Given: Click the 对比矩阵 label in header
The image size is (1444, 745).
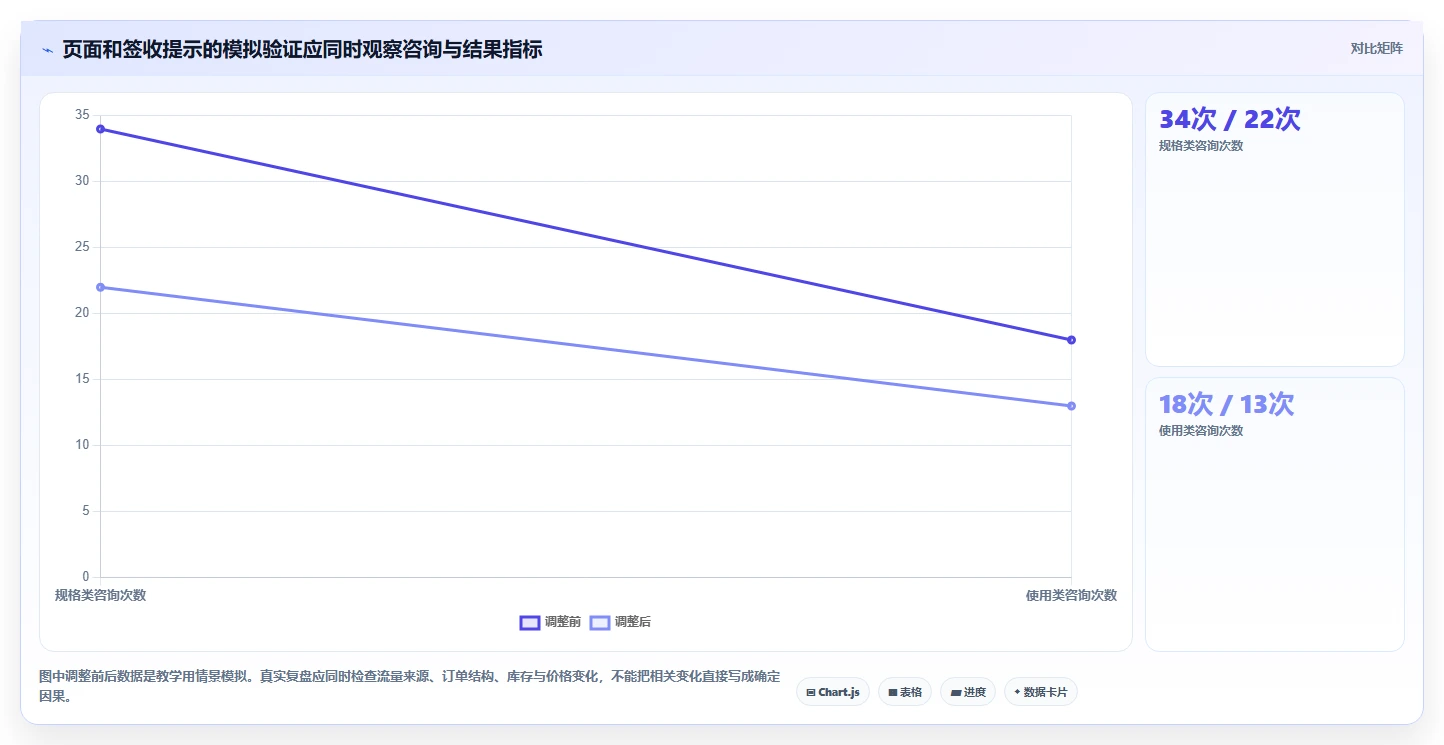Looking at the screenshot, I should 1376,48.
